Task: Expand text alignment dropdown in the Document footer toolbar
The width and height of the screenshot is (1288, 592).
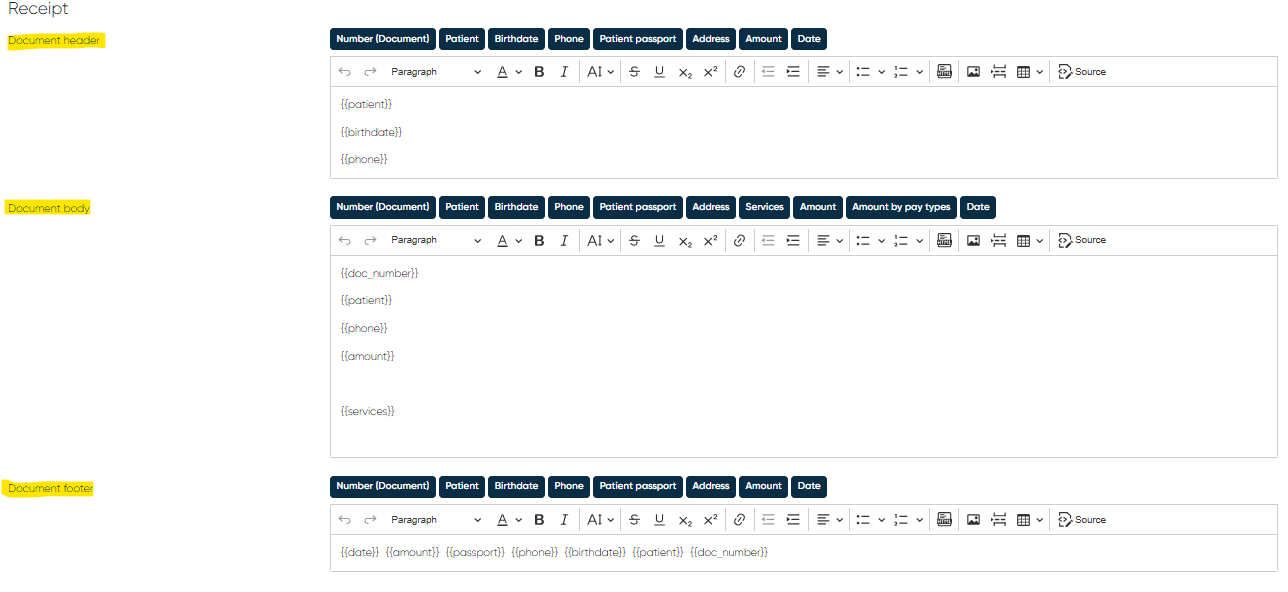Action: pyautogui.click(x=829, y=520)
